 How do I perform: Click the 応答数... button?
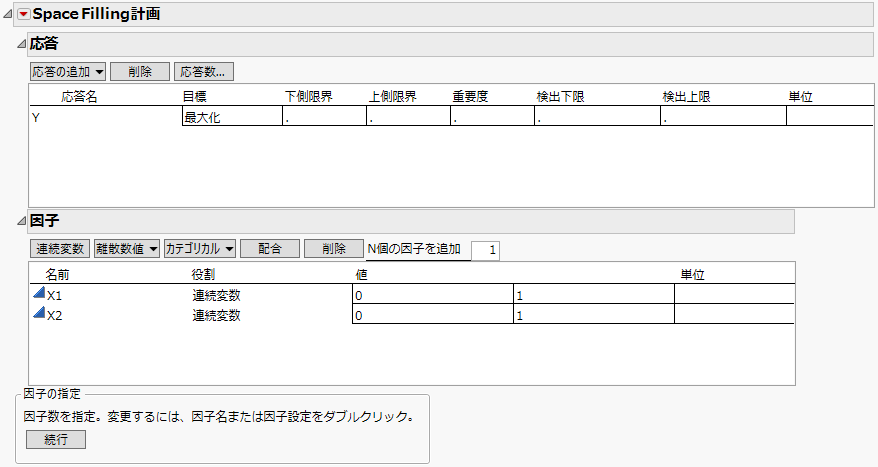[x=204, y=72]
